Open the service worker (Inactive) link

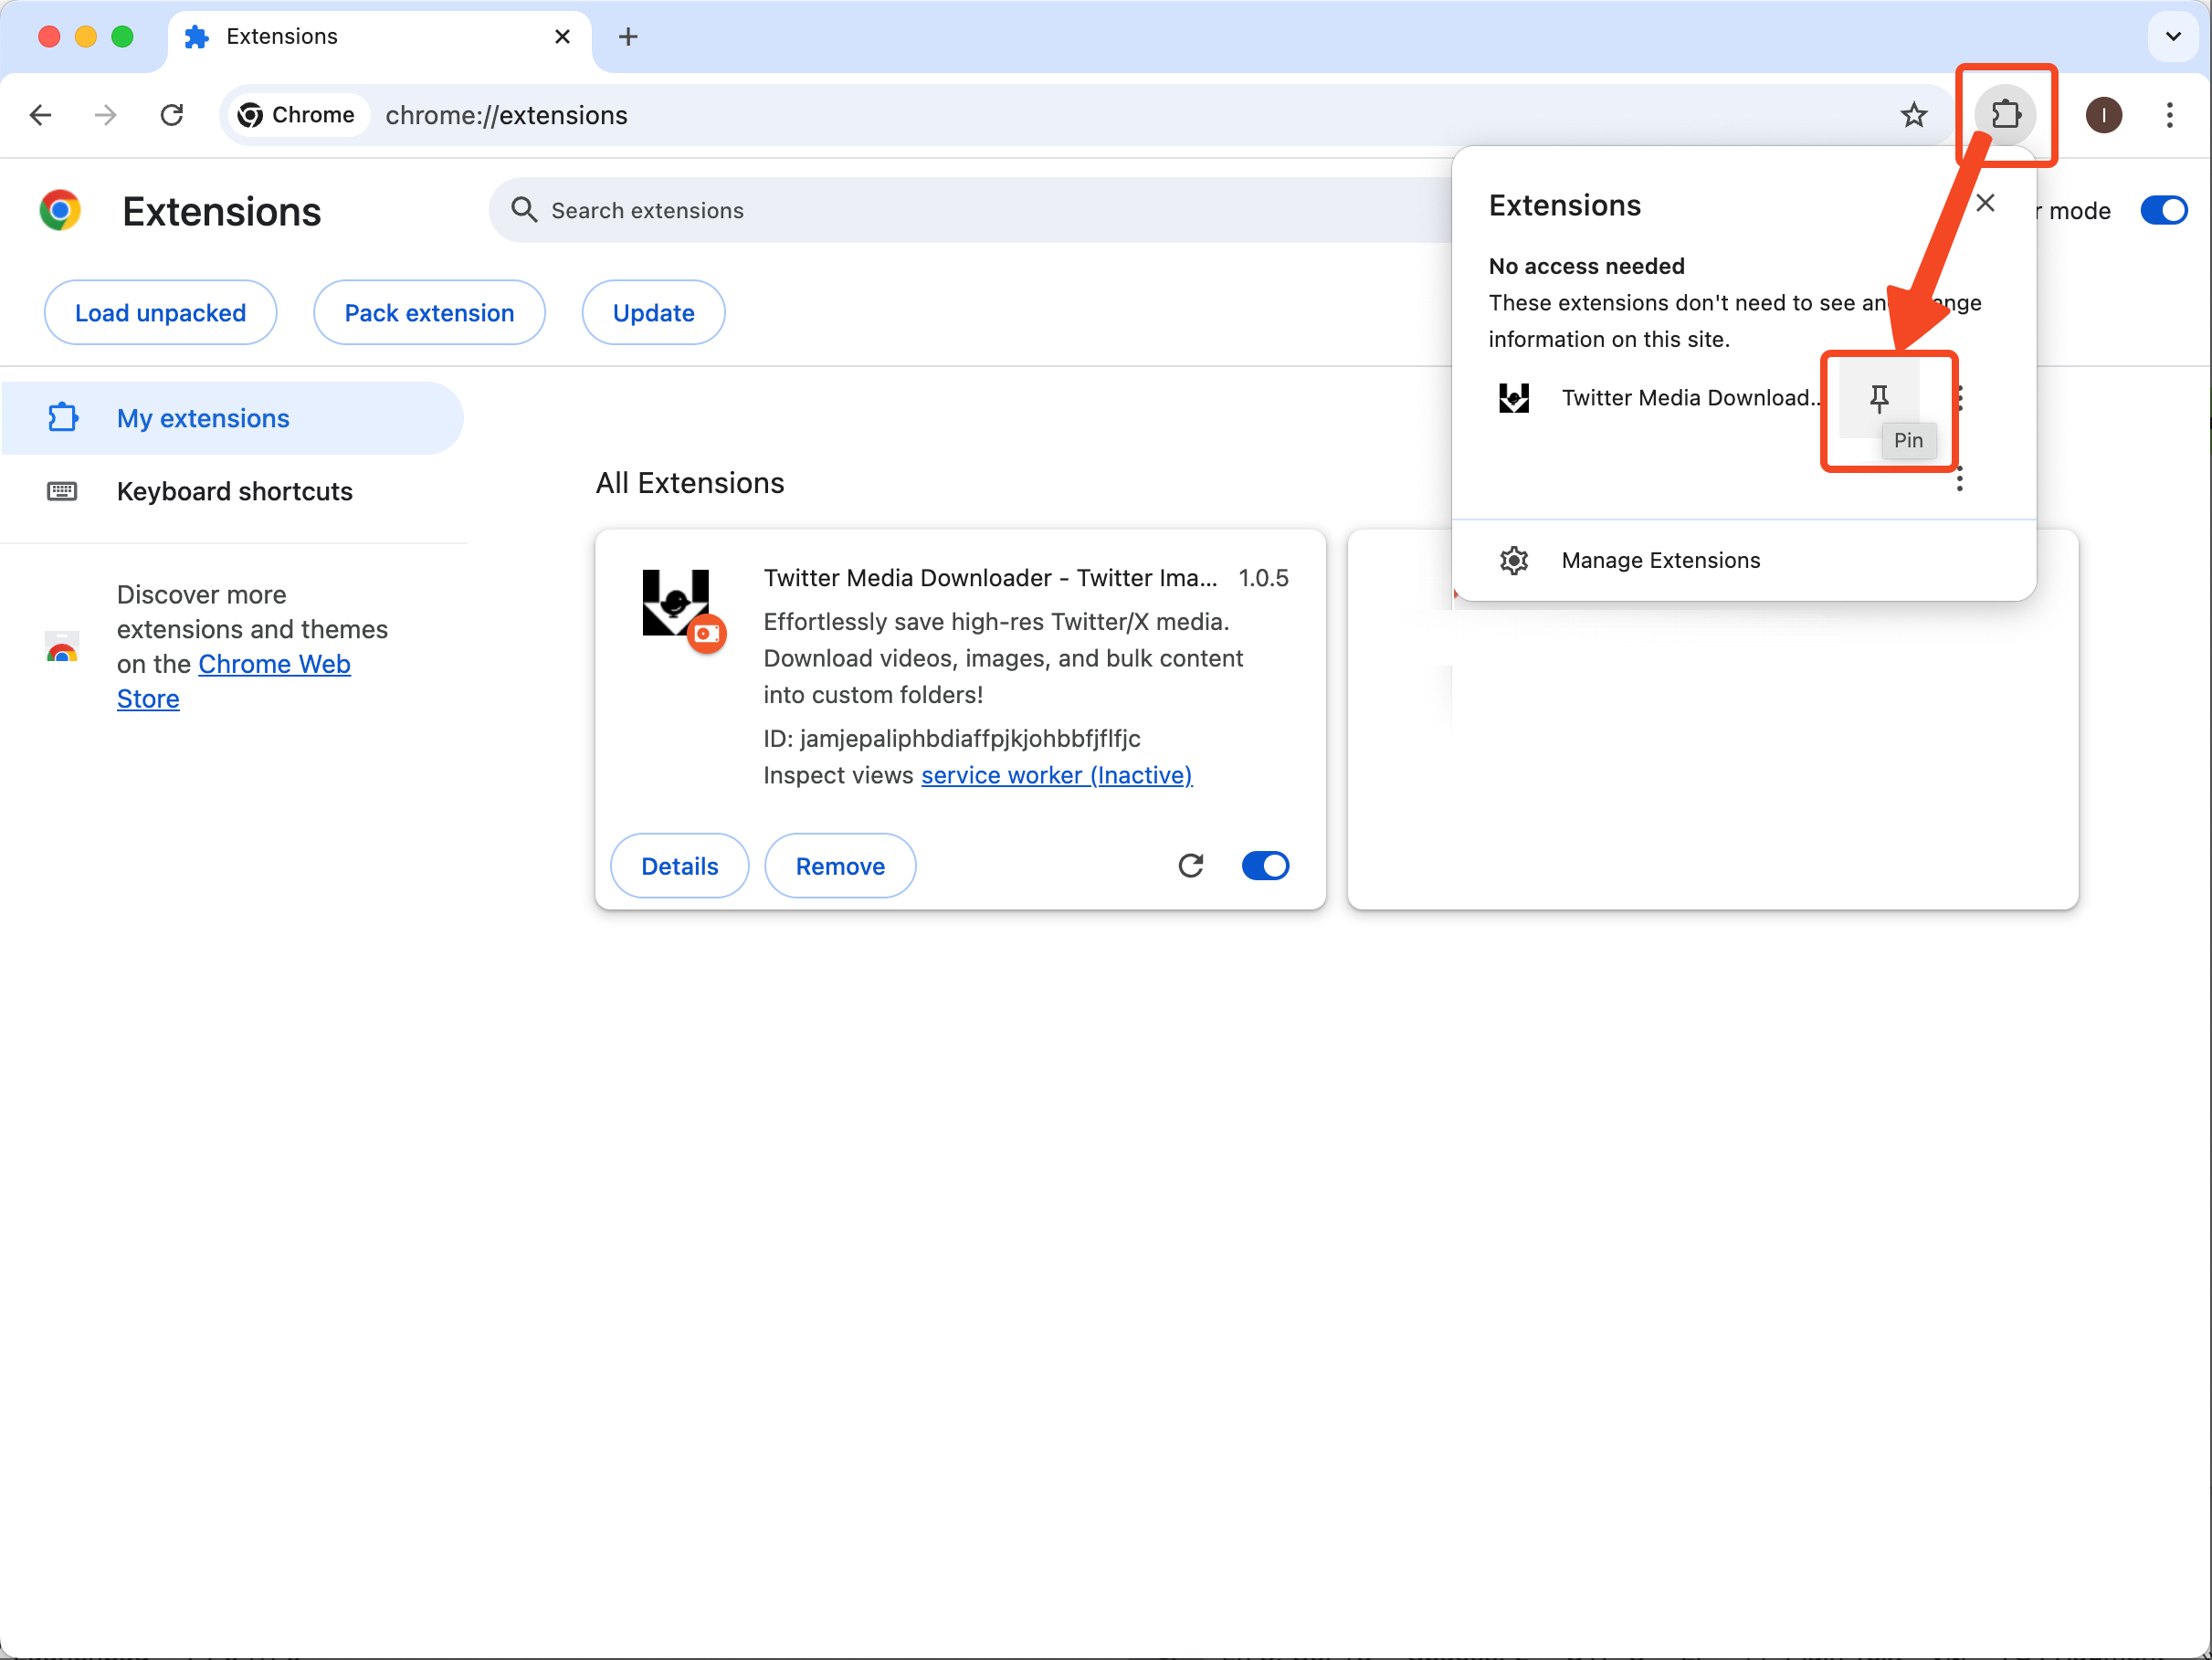(x=1056, y=775)
